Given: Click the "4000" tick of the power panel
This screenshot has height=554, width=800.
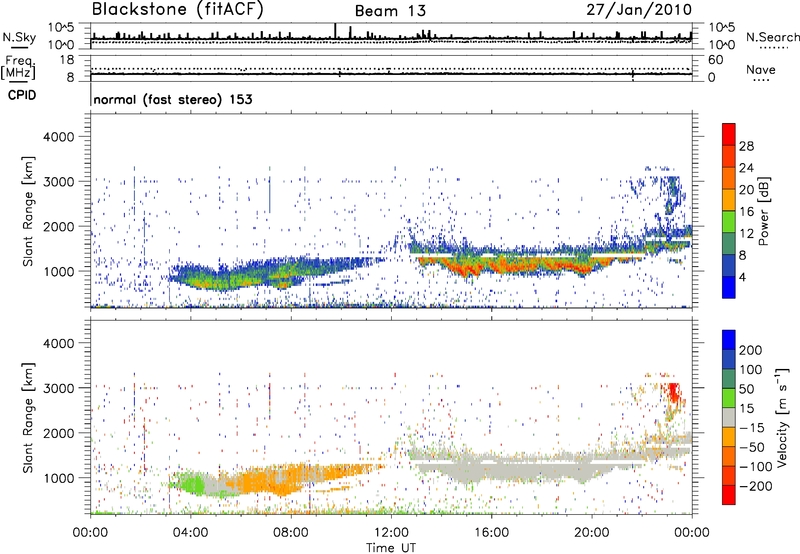Looking at the screenshot, I should coord(58,137).
